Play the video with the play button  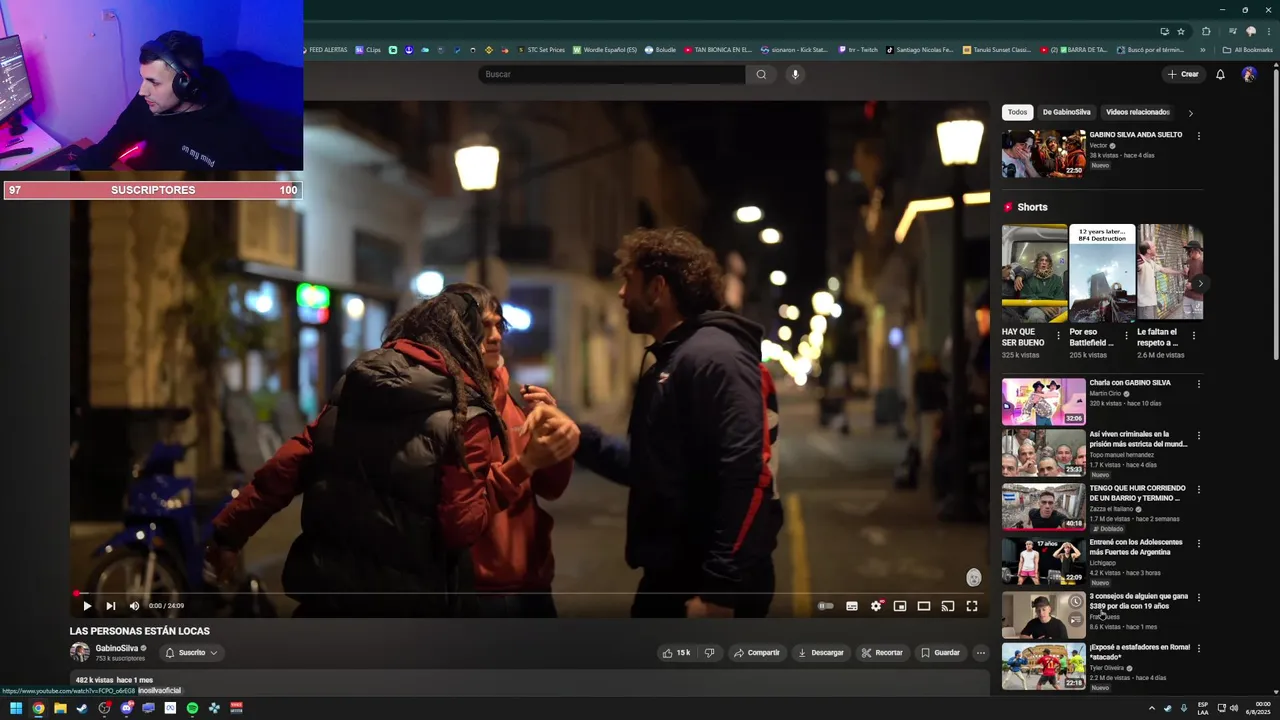(x=87, y=606)
